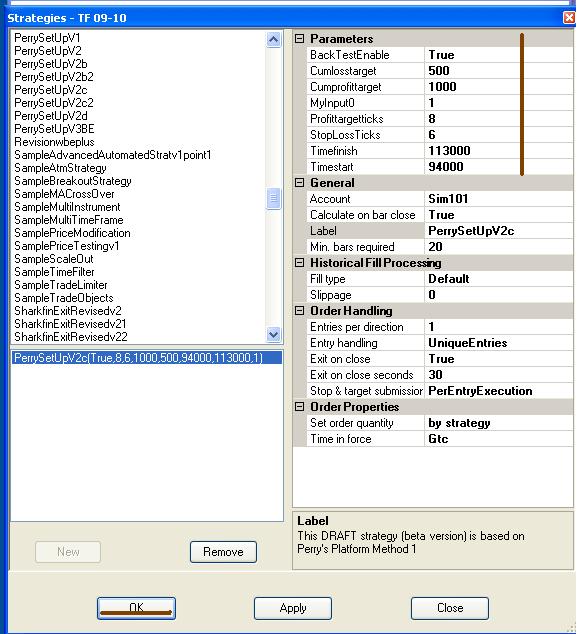580x634 pixels.
Task: Close the Strategies window with X
Action: 569,18
